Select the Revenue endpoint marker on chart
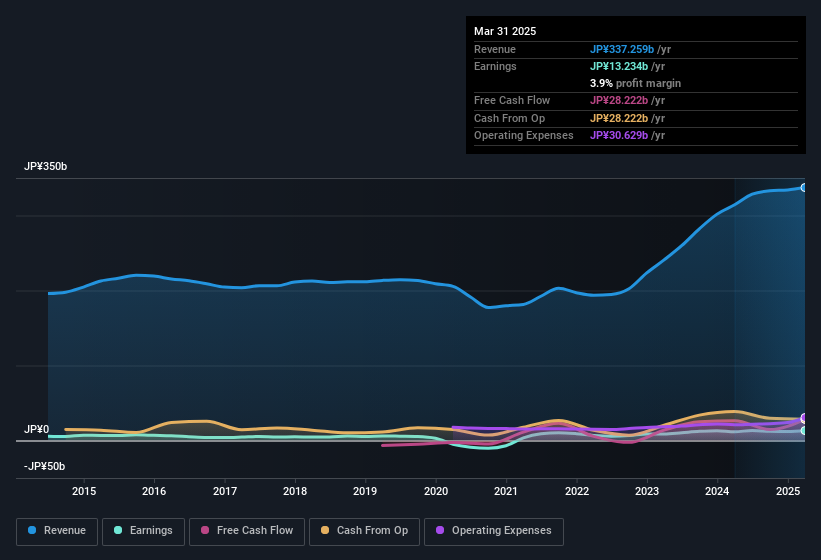 click(x=804, y=187)
